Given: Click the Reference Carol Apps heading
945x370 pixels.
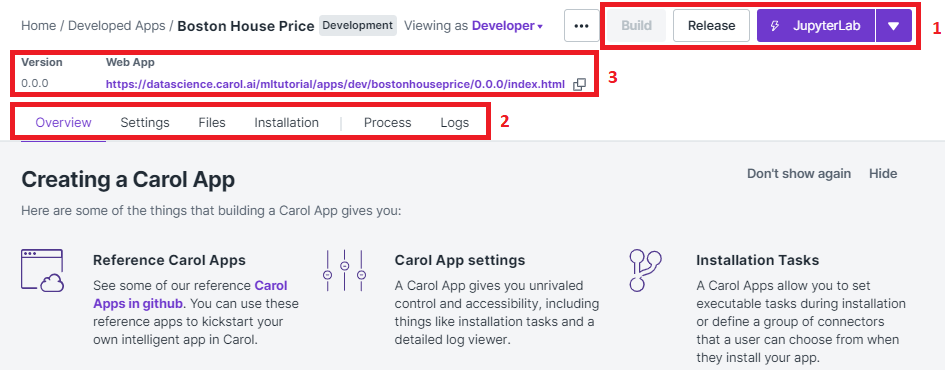Looking at the screenshot, I should coord(169,260).
